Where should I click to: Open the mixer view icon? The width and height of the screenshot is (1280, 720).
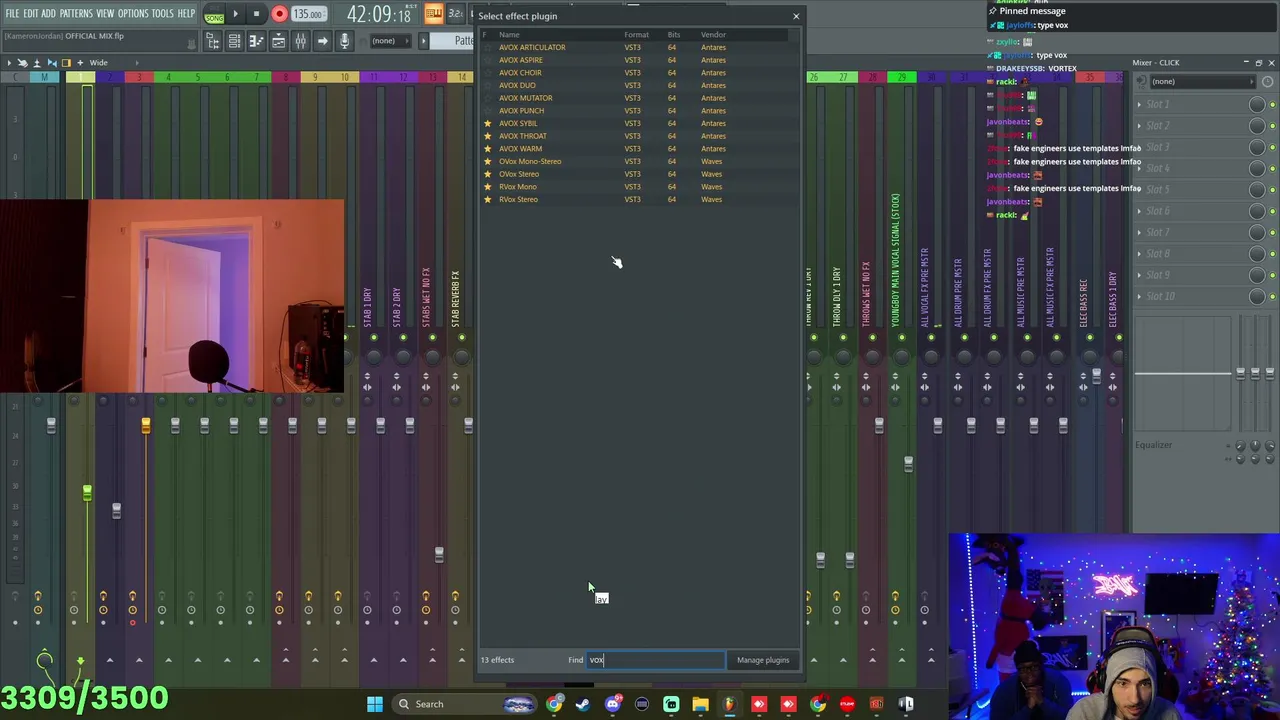pos(300,41)
